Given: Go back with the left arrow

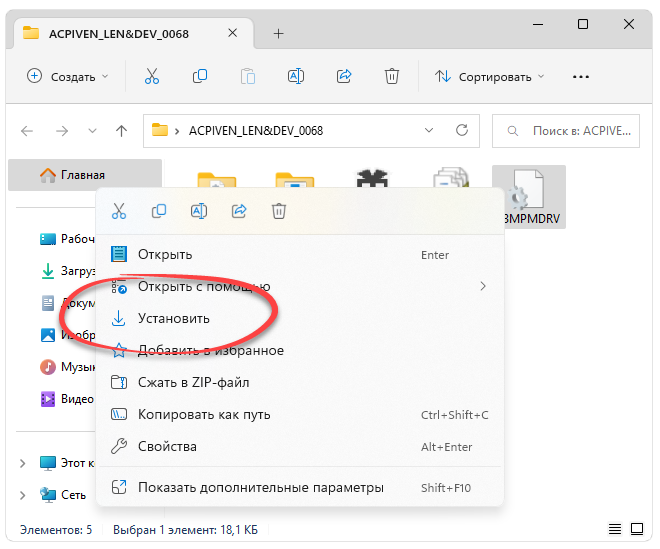Looking at the screenshot, I should click(x=27, y=131).
